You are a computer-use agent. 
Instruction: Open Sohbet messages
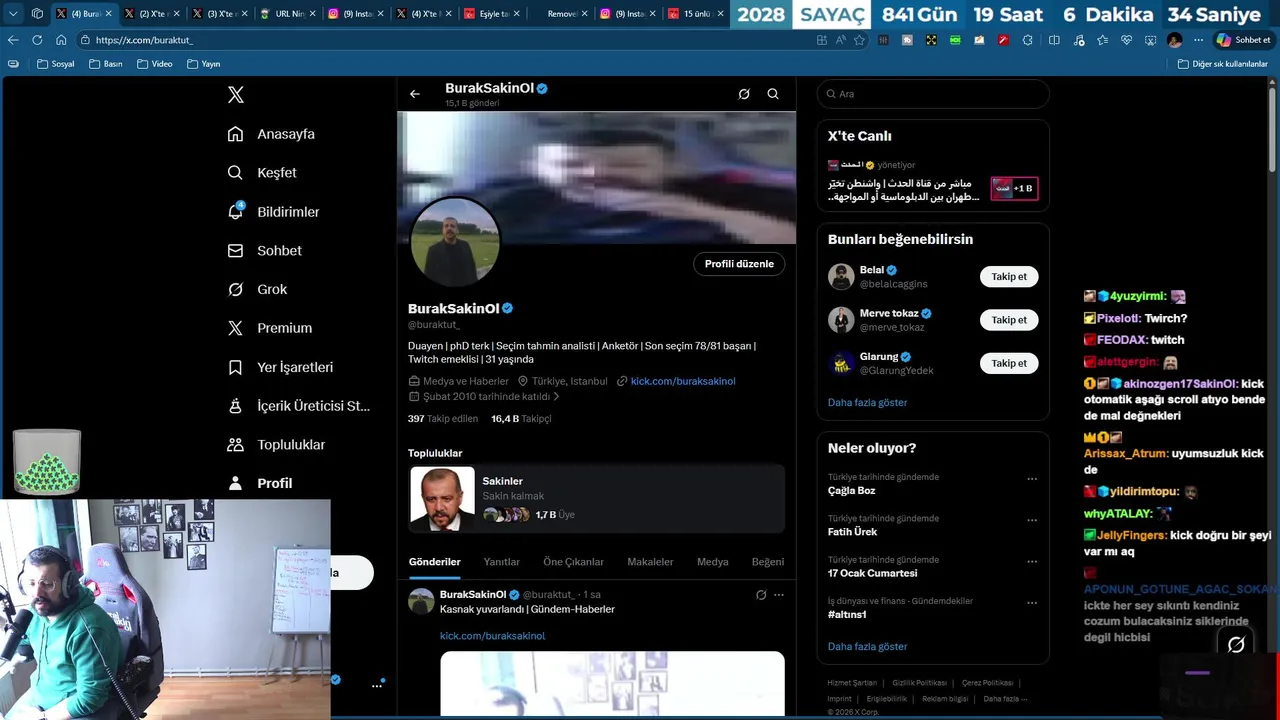coord(264,251)
